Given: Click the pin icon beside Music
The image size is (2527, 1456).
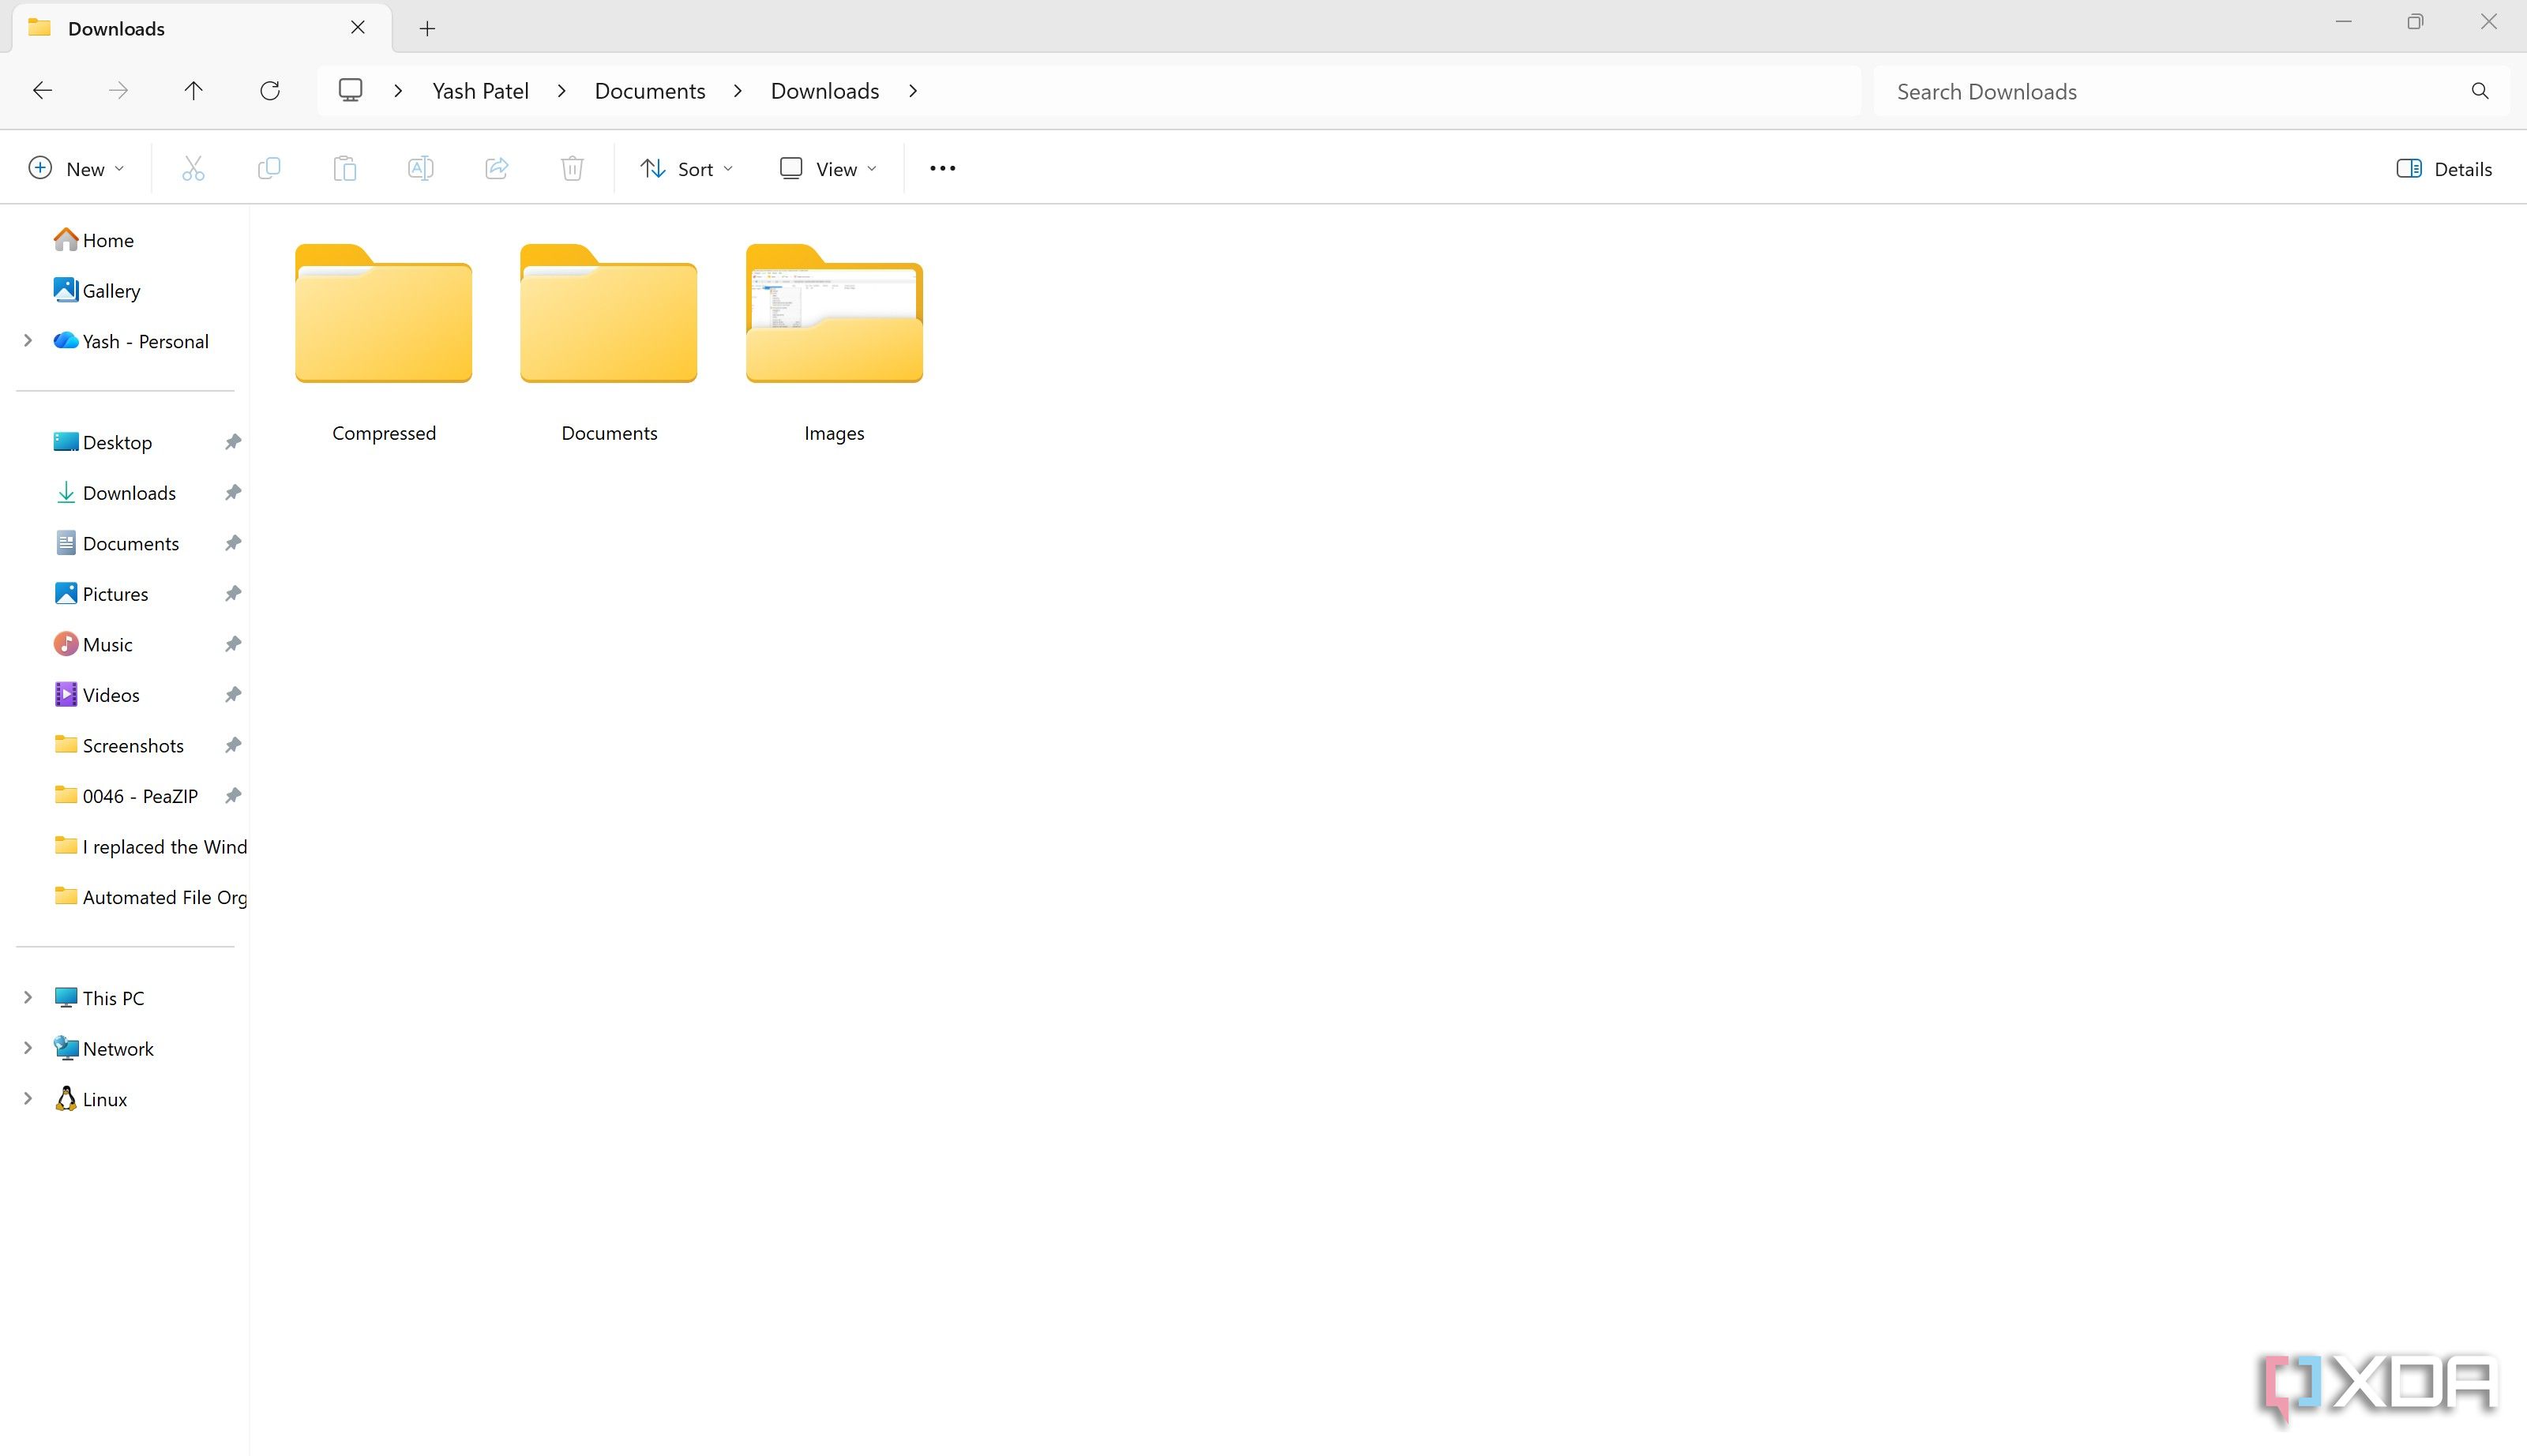Looking at the screenshot, I should click(233, 644).
